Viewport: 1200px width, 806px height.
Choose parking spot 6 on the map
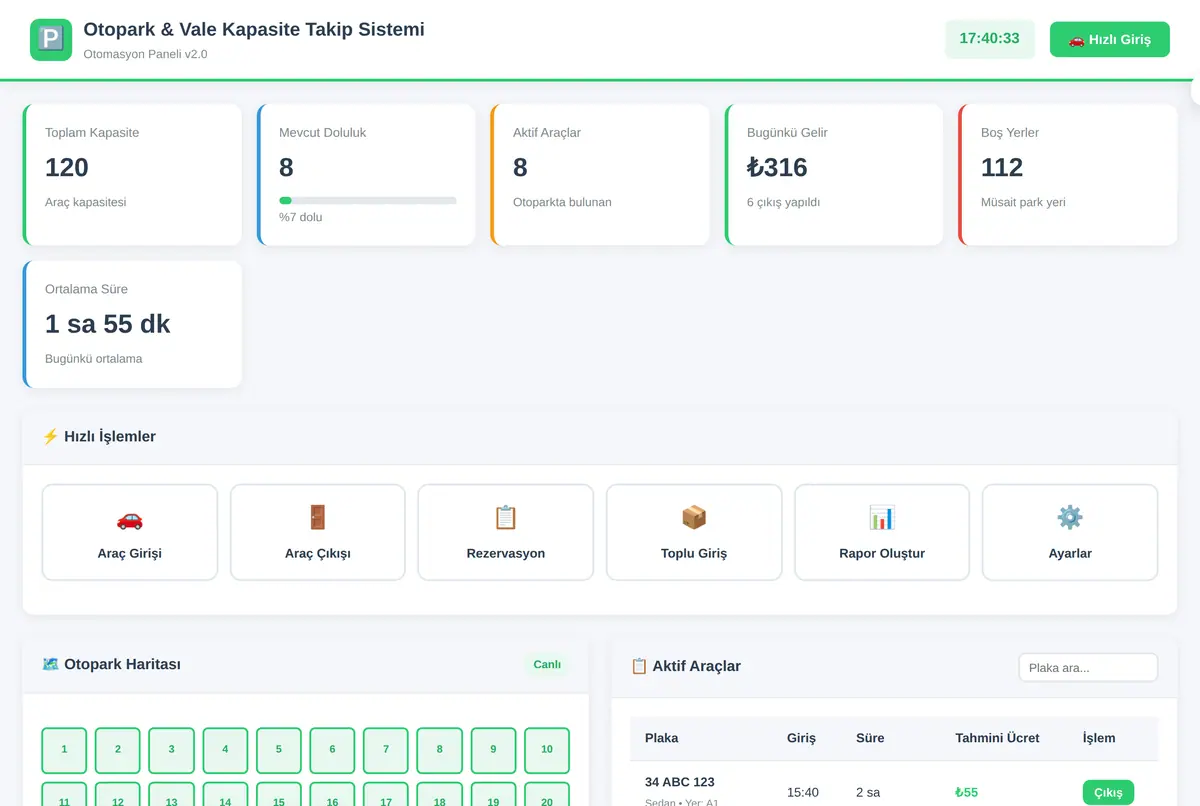332,750
